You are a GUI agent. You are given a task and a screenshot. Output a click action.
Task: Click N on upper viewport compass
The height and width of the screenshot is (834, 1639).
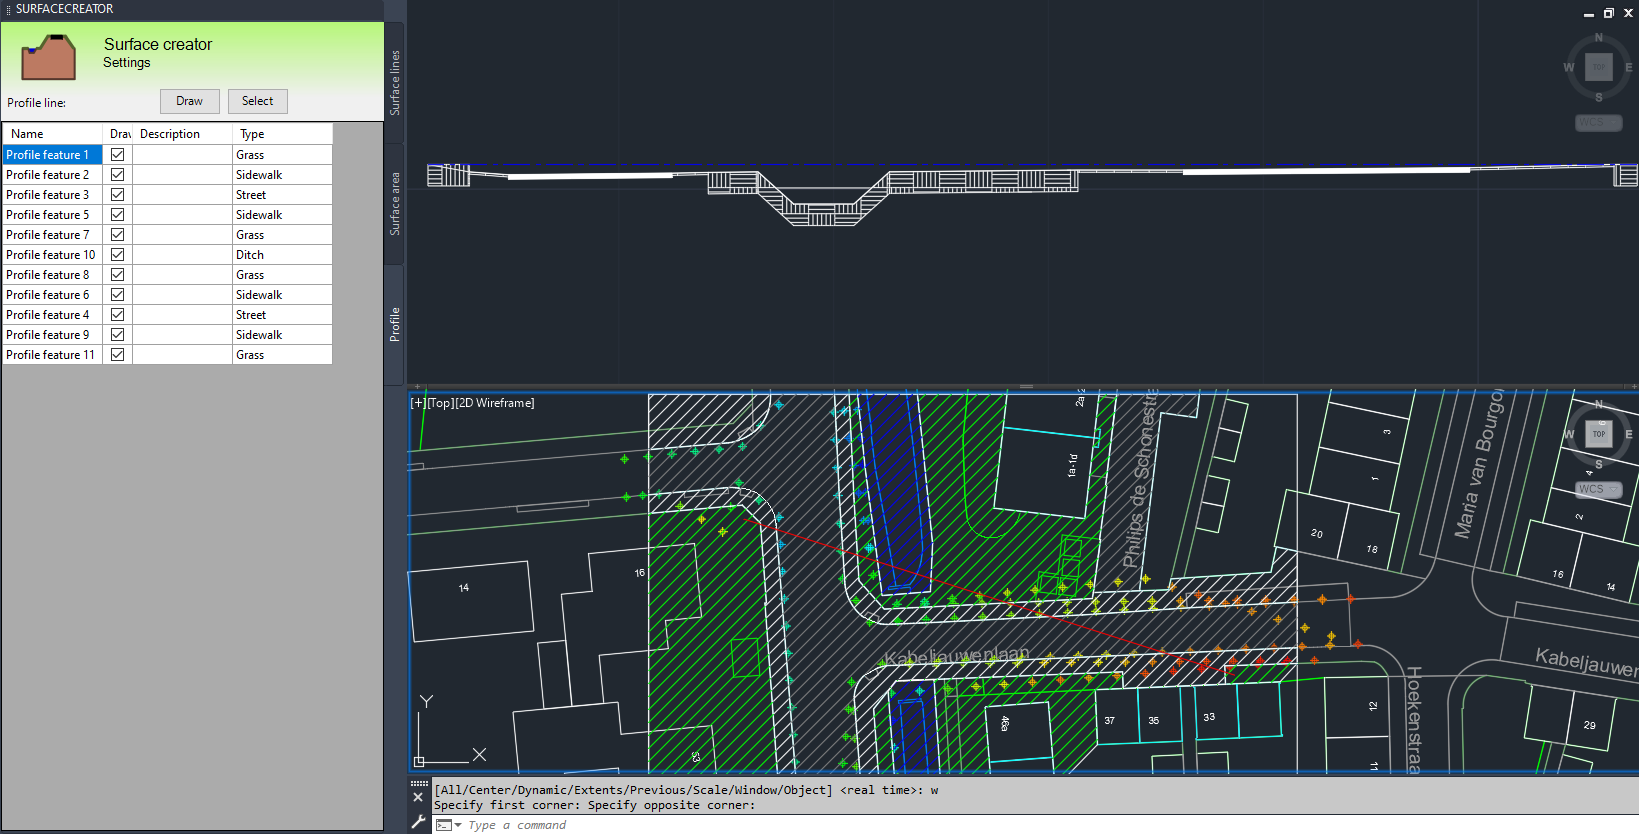[x=1599, y=37]
